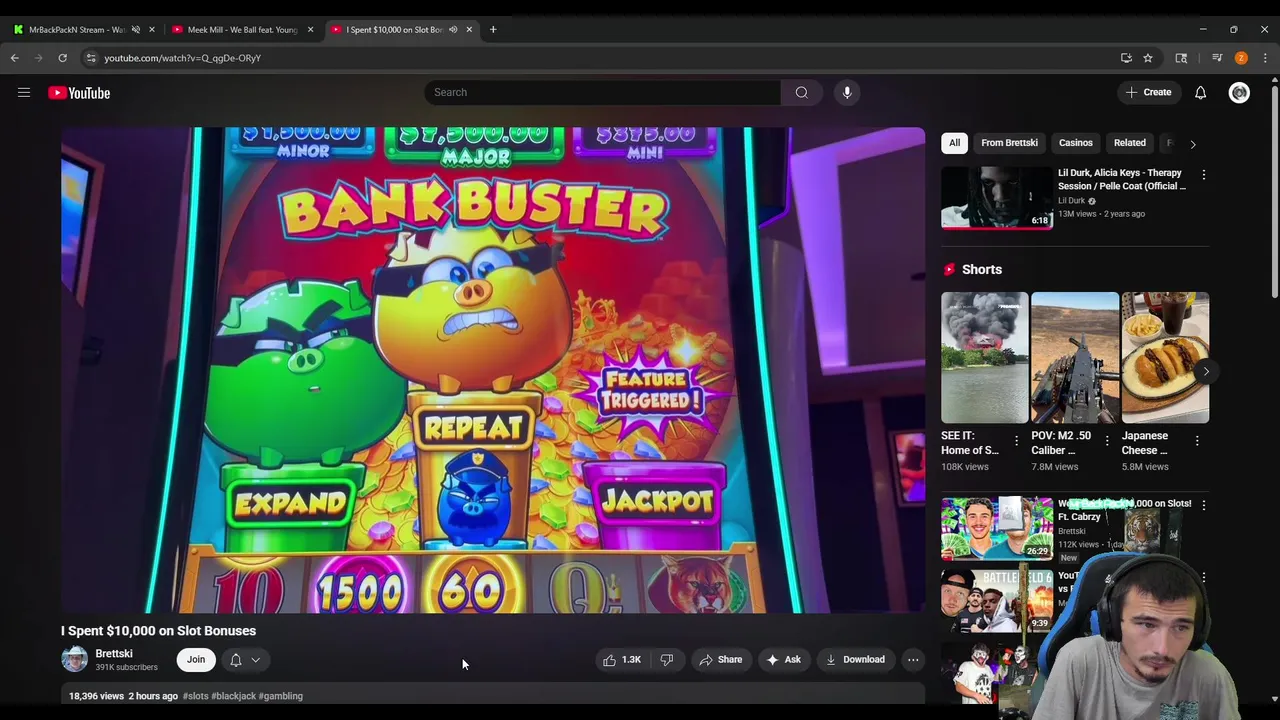The height and width of the screenshot is (720, 1280).
Task: Open more actions ellipsis below video
Action: click(x=913, y=660)
